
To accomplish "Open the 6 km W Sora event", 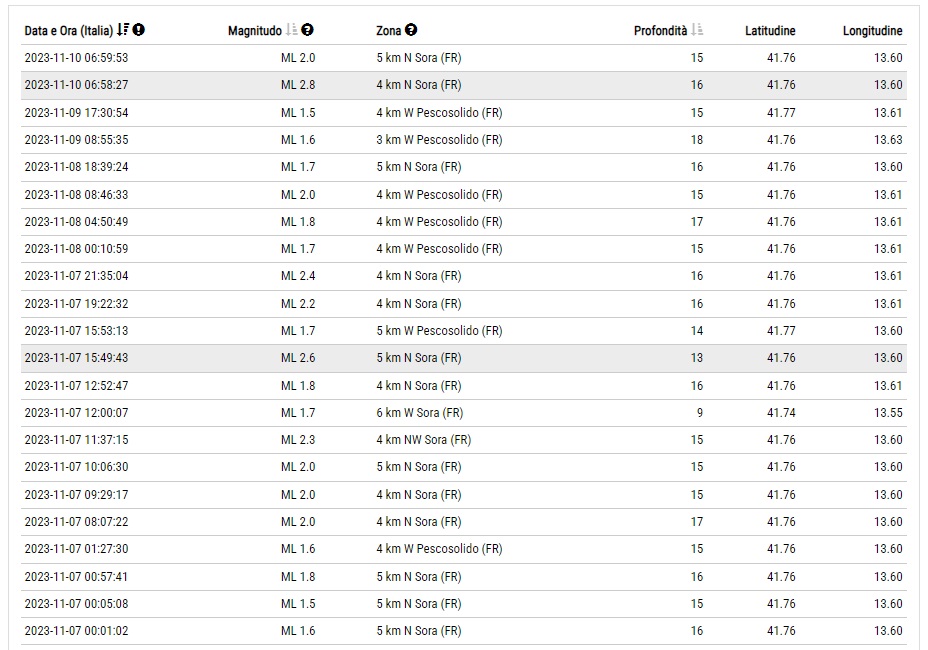I will click(x=463, y=413).
